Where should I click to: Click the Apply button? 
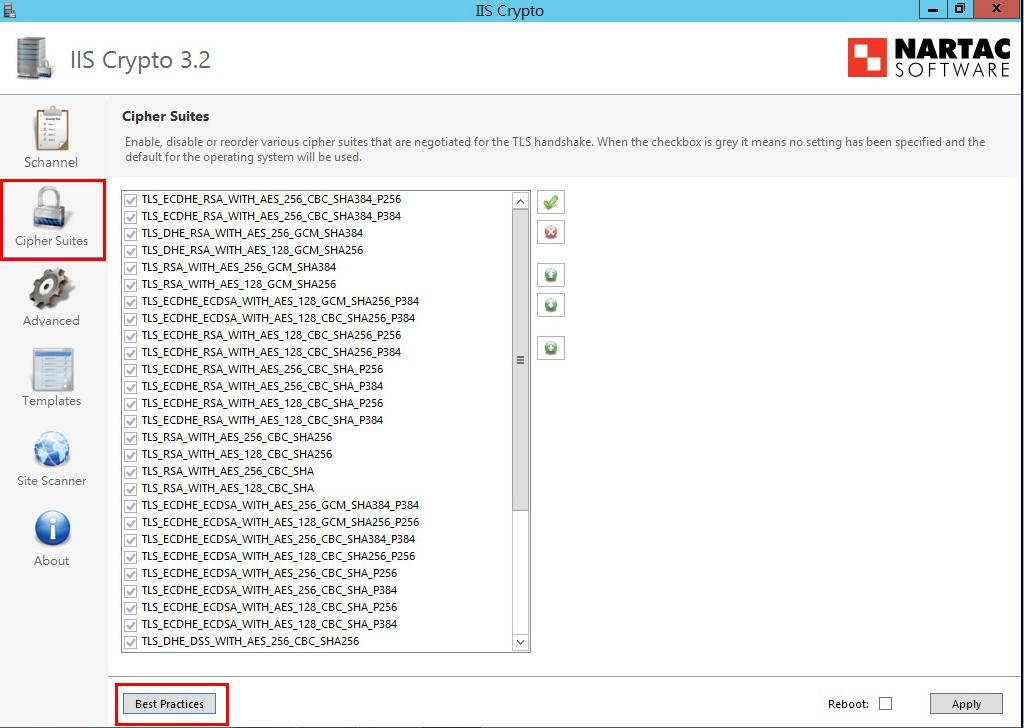tap(966, 704)
